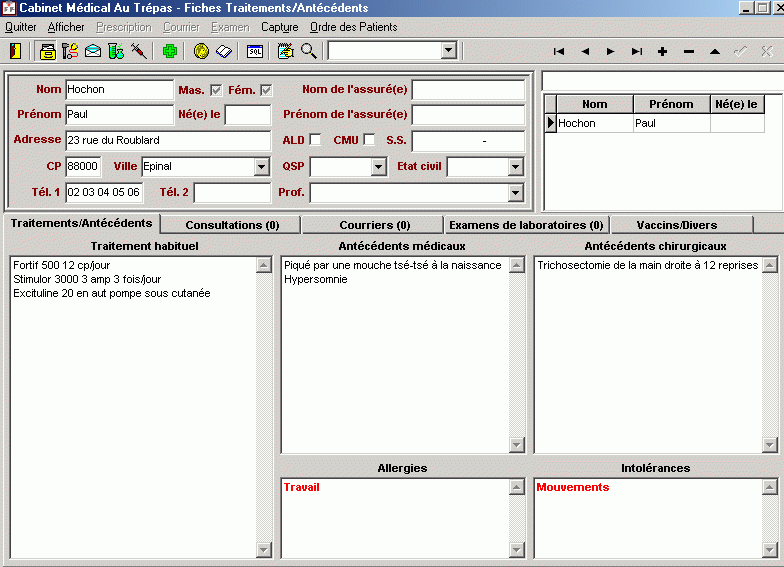Expand the QSP dropdown
This screenshot has height=567, width=784.
click(378, 167)
